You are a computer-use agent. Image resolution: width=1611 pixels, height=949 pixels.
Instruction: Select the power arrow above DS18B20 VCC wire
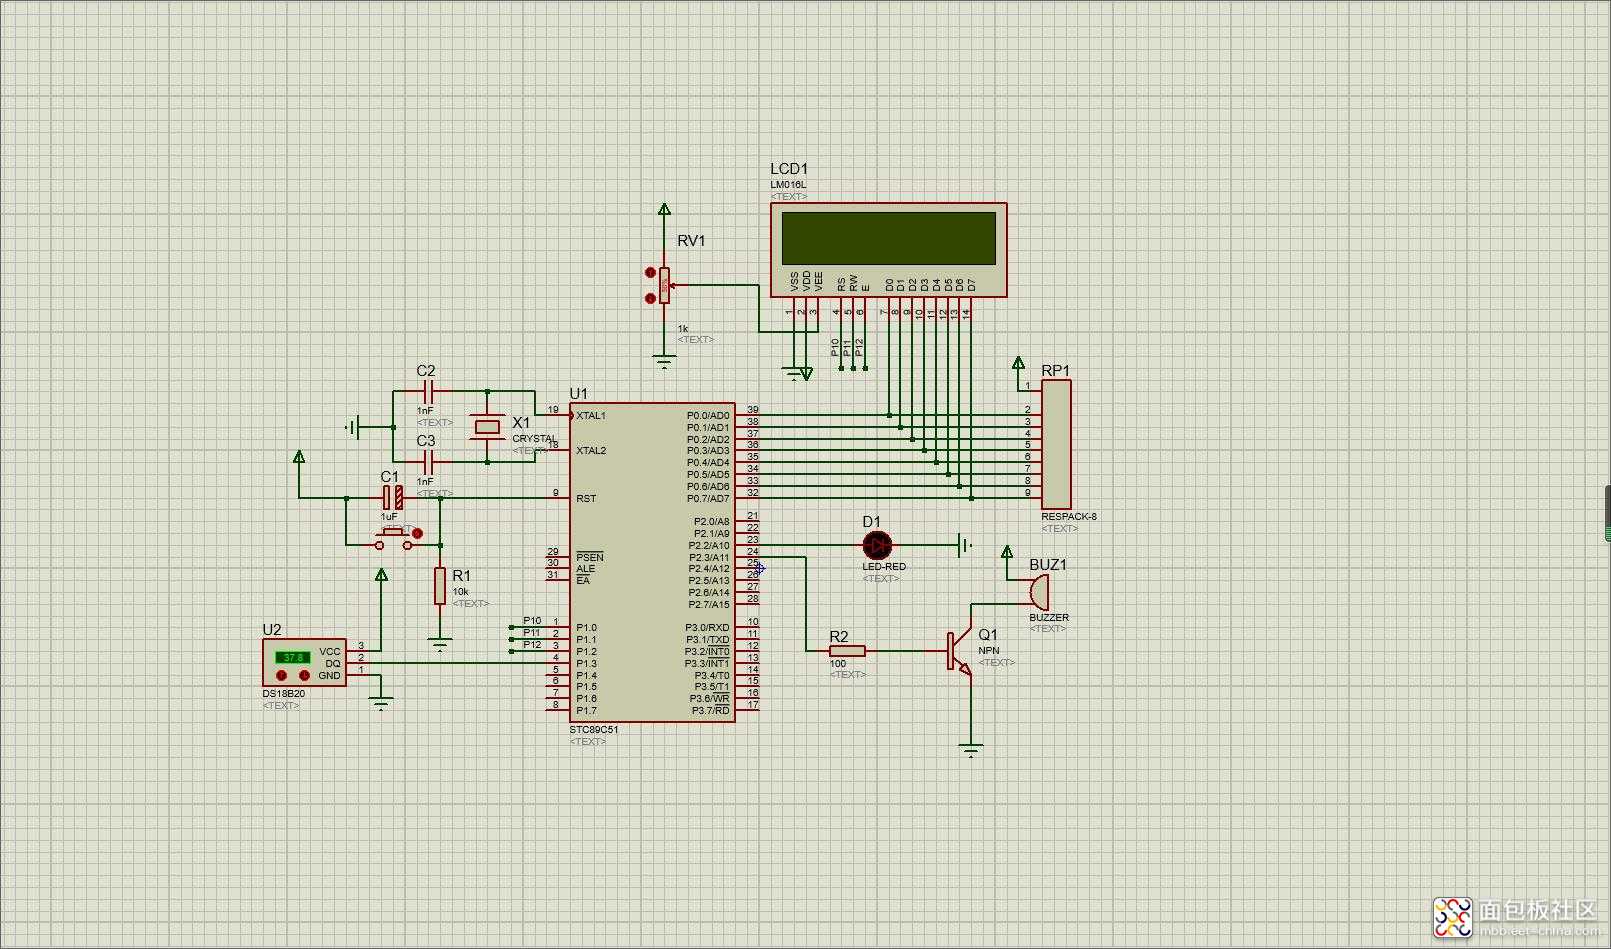381,576
